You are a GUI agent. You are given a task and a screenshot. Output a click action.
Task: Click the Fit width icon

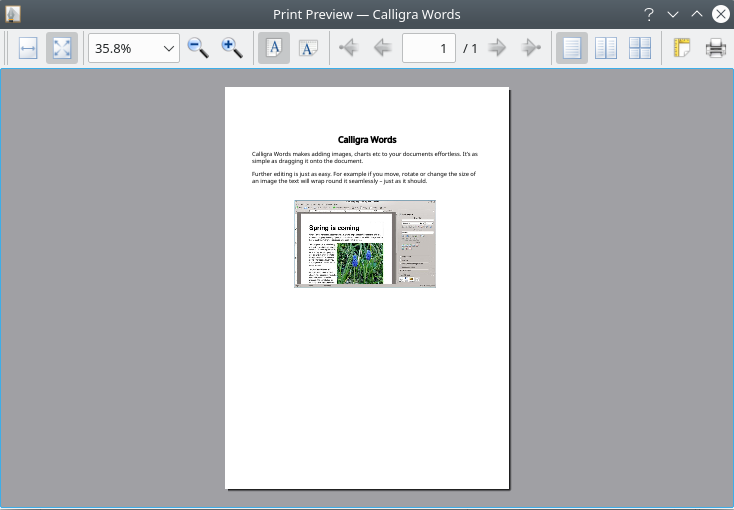pos(28,48)
